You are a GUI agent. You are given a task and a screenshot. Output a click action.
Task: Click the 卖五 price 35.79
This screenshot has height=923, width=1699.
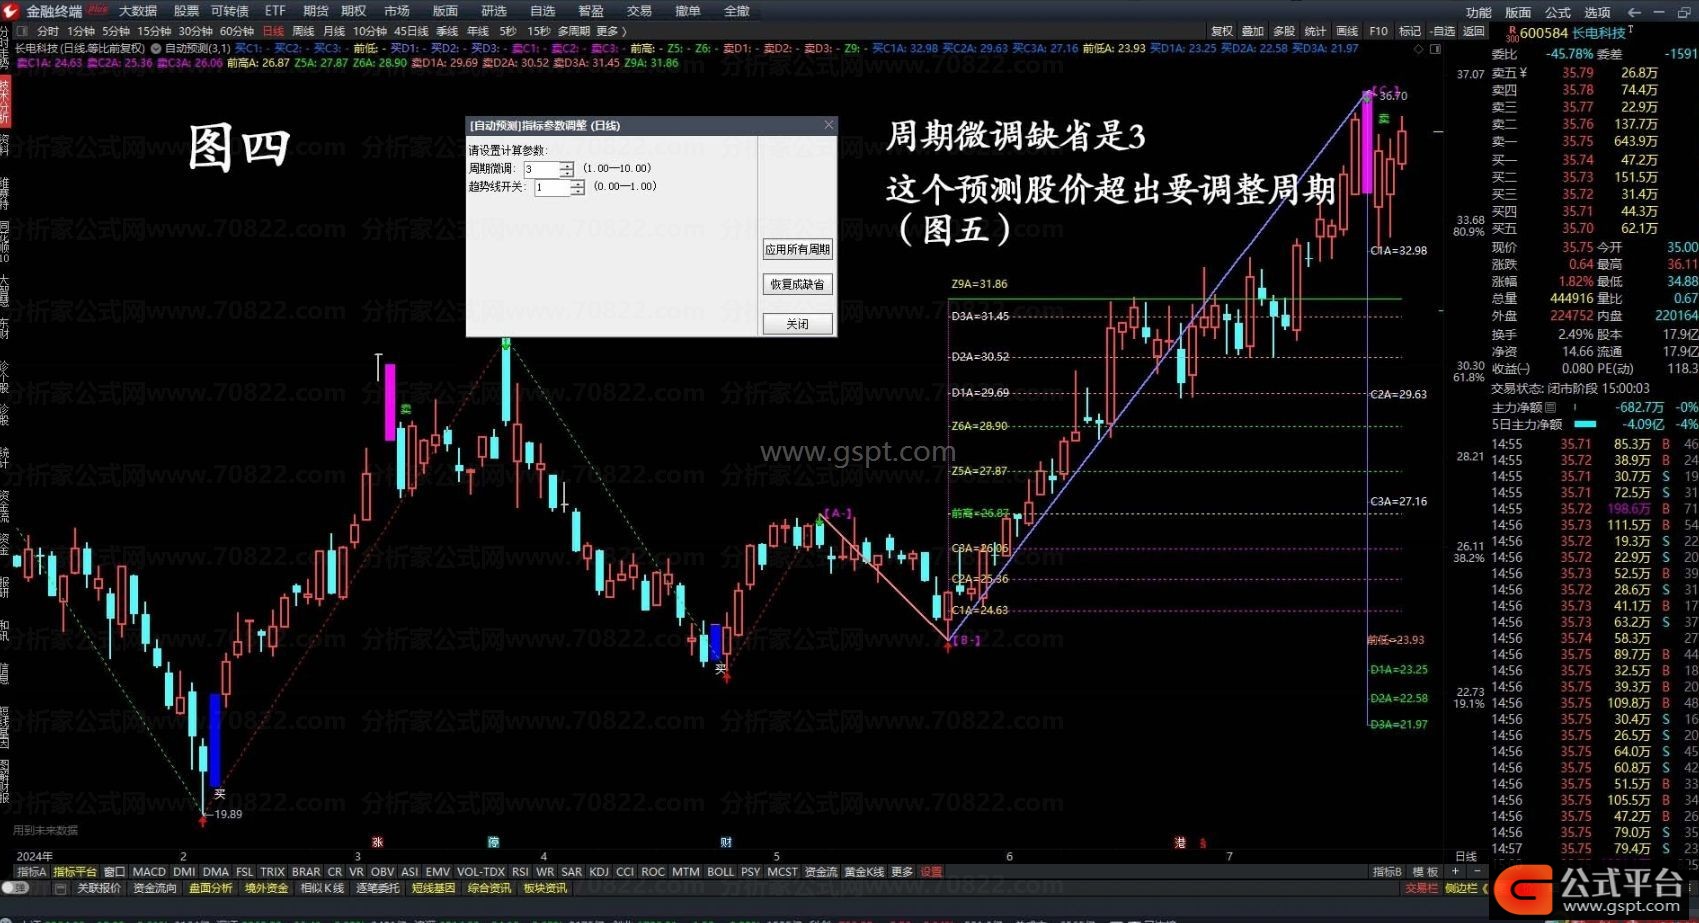pyautogui.click(x=1578, y=73)
